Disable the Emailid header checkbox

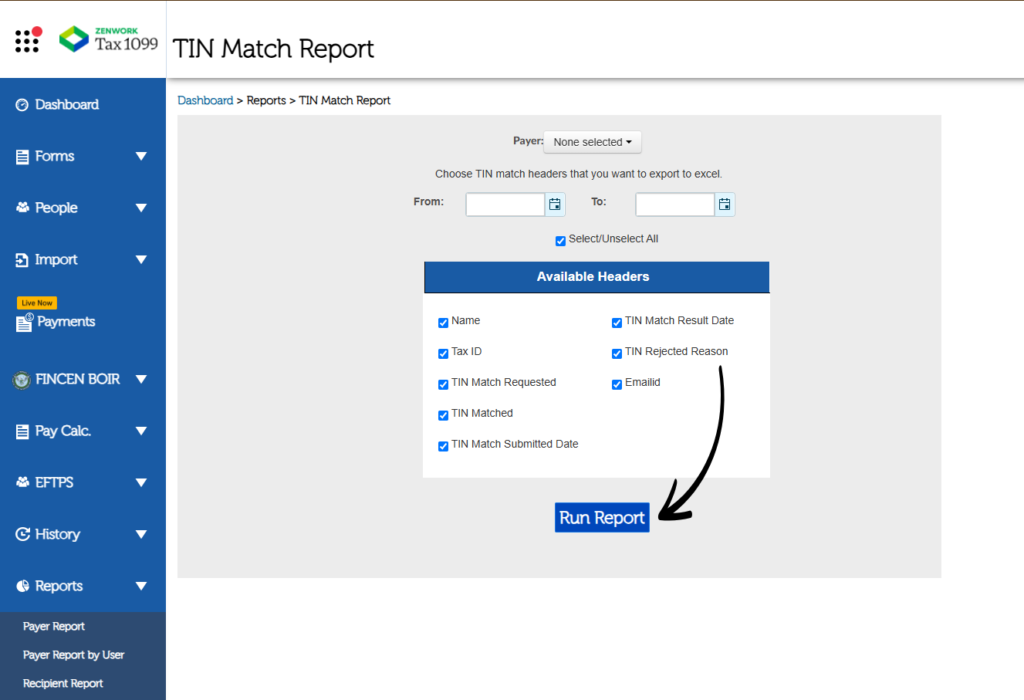pyautogui.click(x=617, y=384)
